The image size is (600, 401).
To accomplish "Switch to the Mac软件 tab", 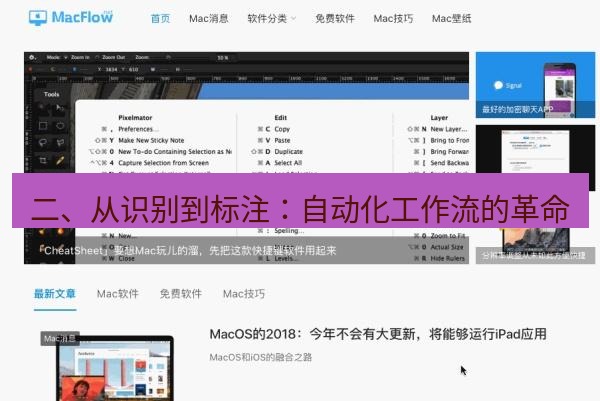I will 117,294.
